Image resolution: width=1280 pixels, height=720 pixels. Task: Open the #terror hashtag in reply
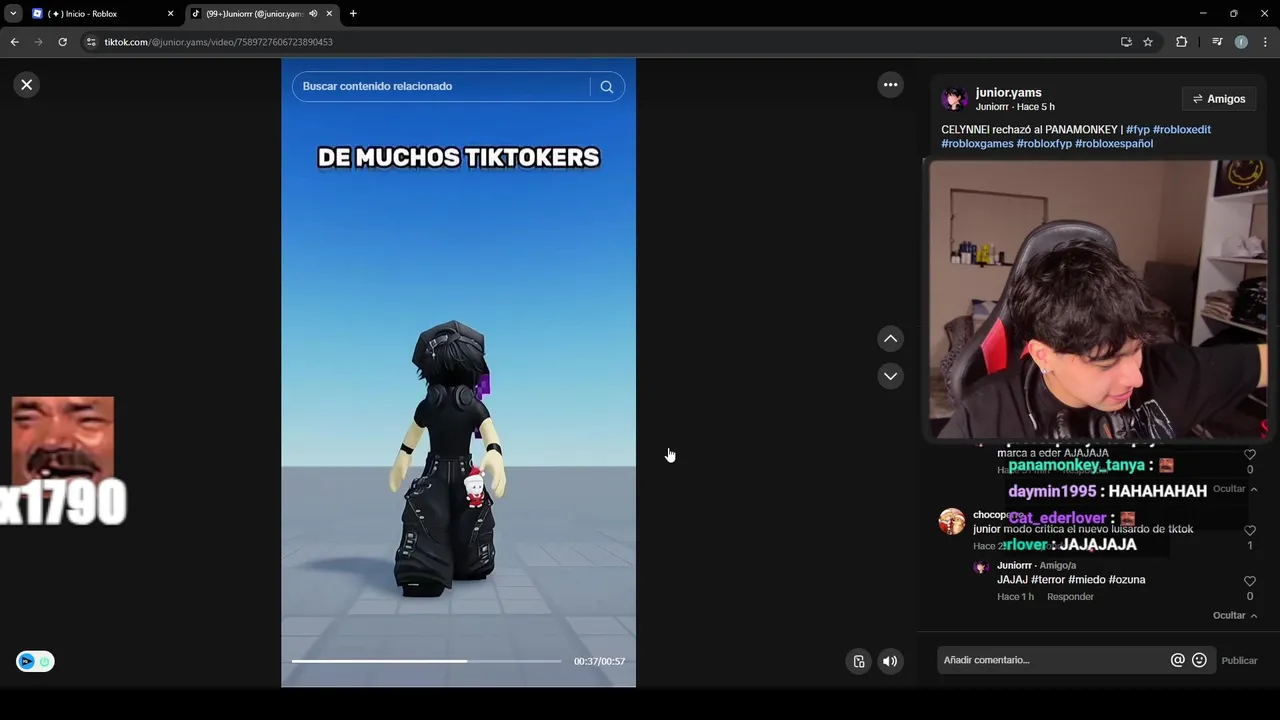tap(1049, 580)
